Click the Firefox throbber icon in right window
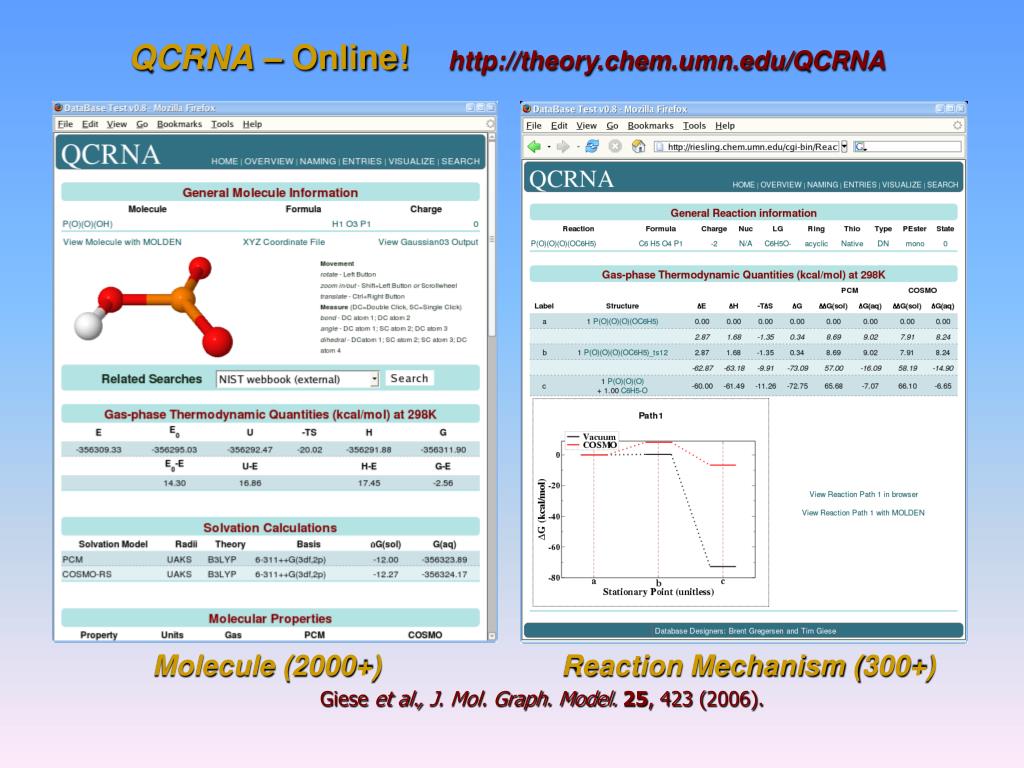 click(957, 125)
